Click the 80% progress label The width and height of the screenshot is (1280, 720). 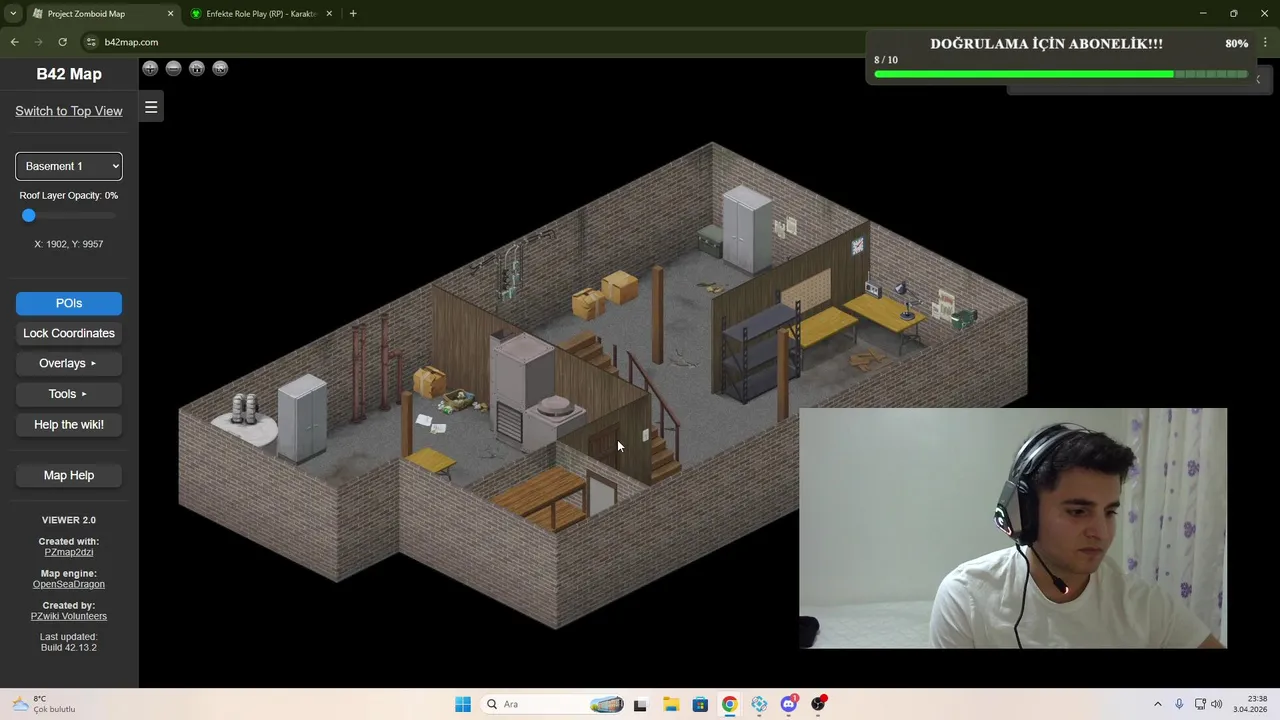tap(1236, 44)
